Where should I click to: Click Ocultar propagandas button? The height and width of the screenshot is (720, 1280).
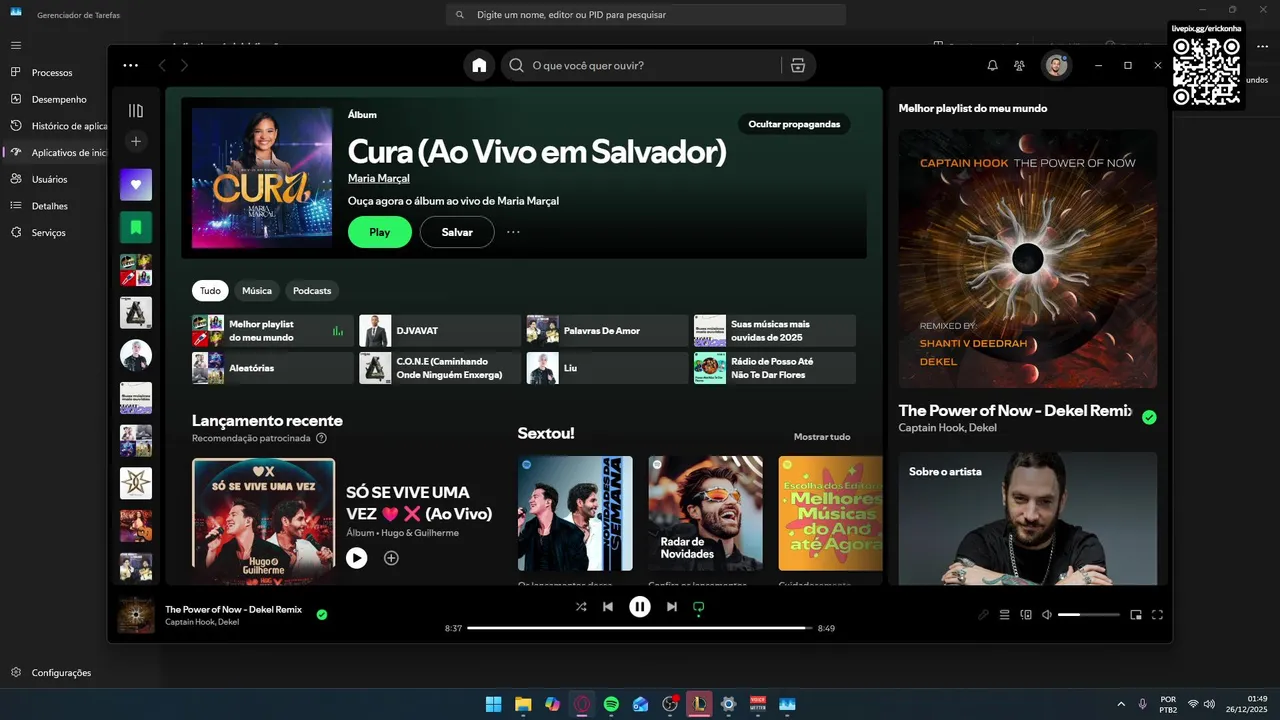coord(794,124)
